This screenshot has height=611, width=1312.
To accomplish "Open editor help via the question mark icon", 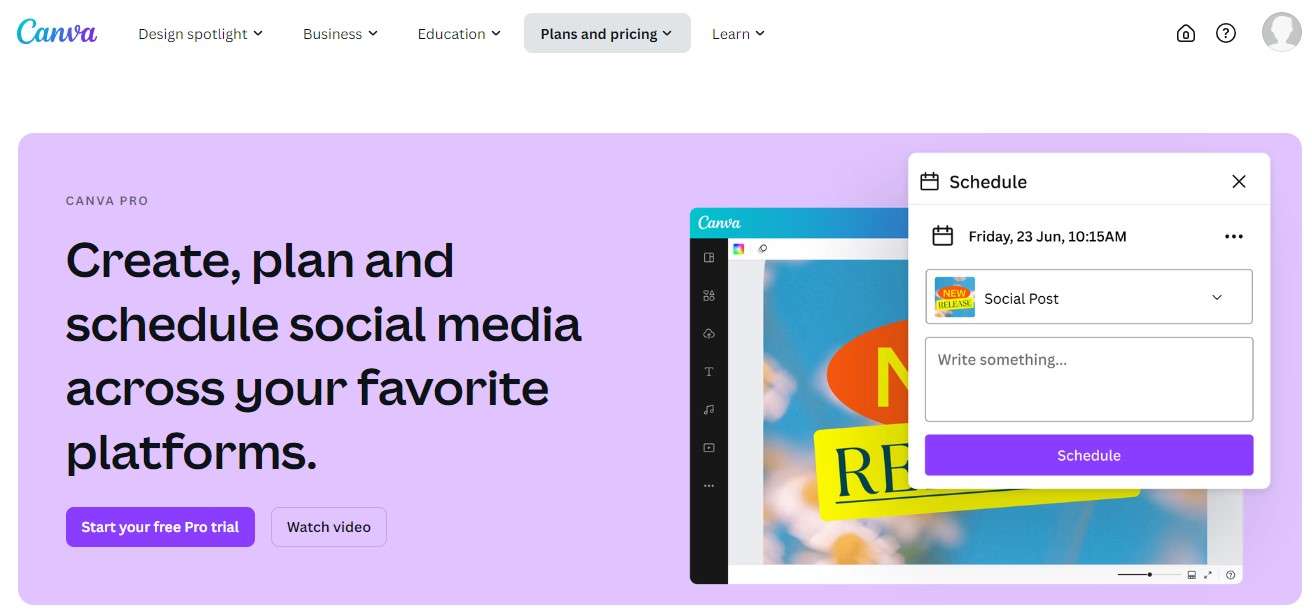I will pos(1230,575).
